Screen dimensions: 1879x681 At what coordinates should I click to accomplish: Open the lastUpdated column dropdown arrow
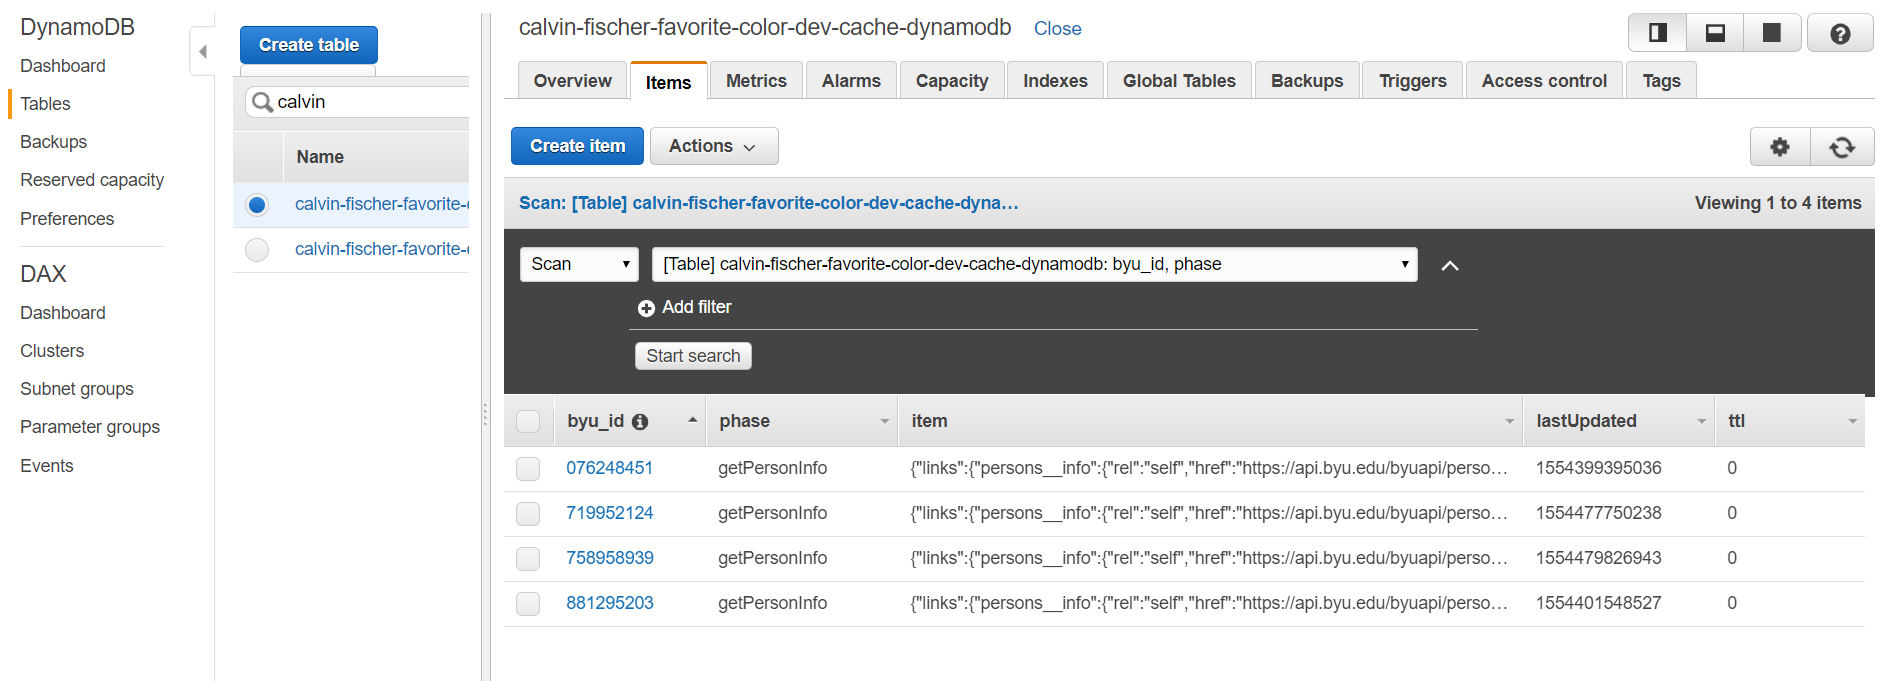pyautogui.click(x=1701, y=422)
